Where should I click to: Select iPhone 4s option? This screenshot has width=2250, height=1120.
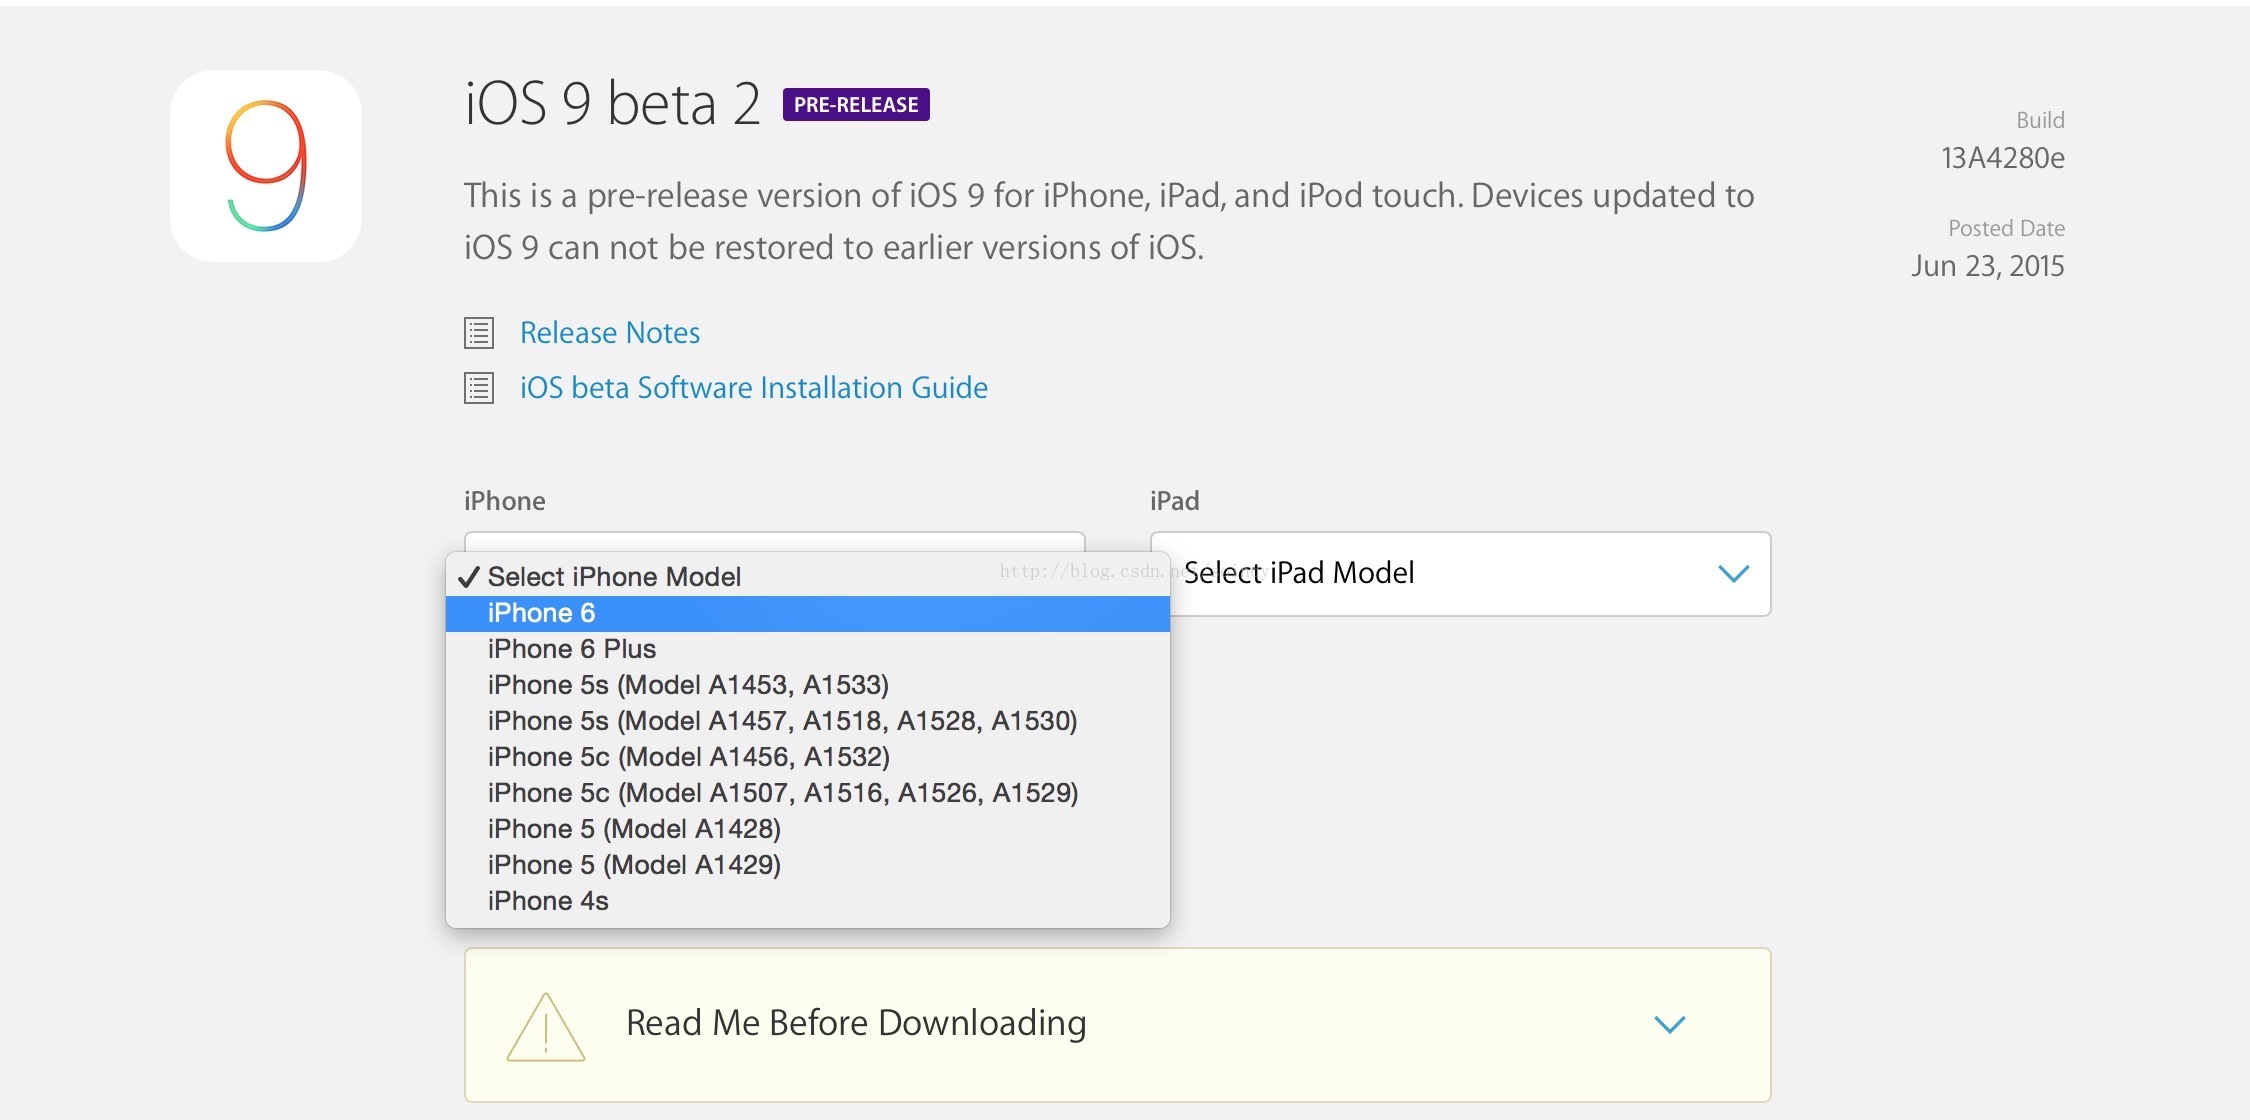pyautogui.click(x=808, y=901)
